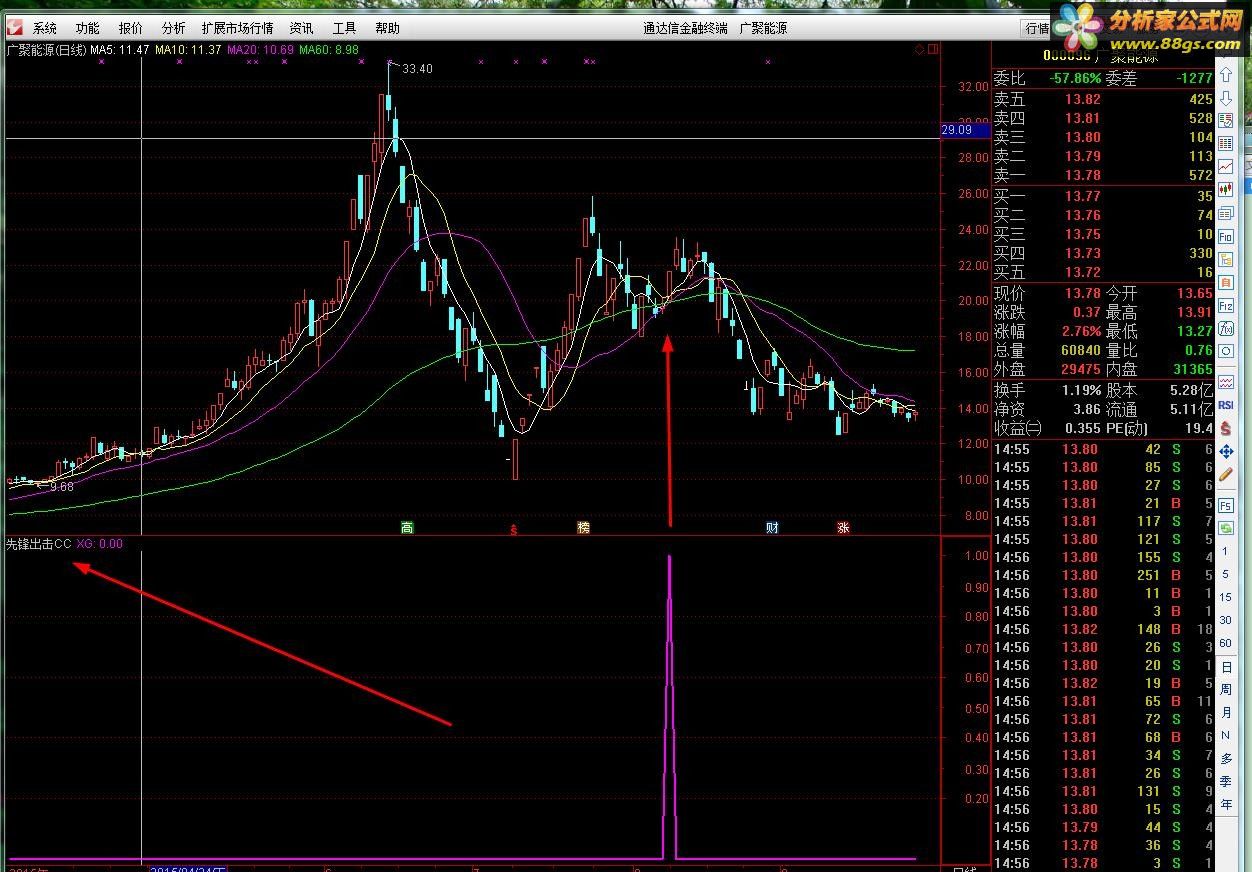The height and width of the screenshot is (872, 1252).
Task: Click the red dollar sign icon
Action: tap(1226, 427)
